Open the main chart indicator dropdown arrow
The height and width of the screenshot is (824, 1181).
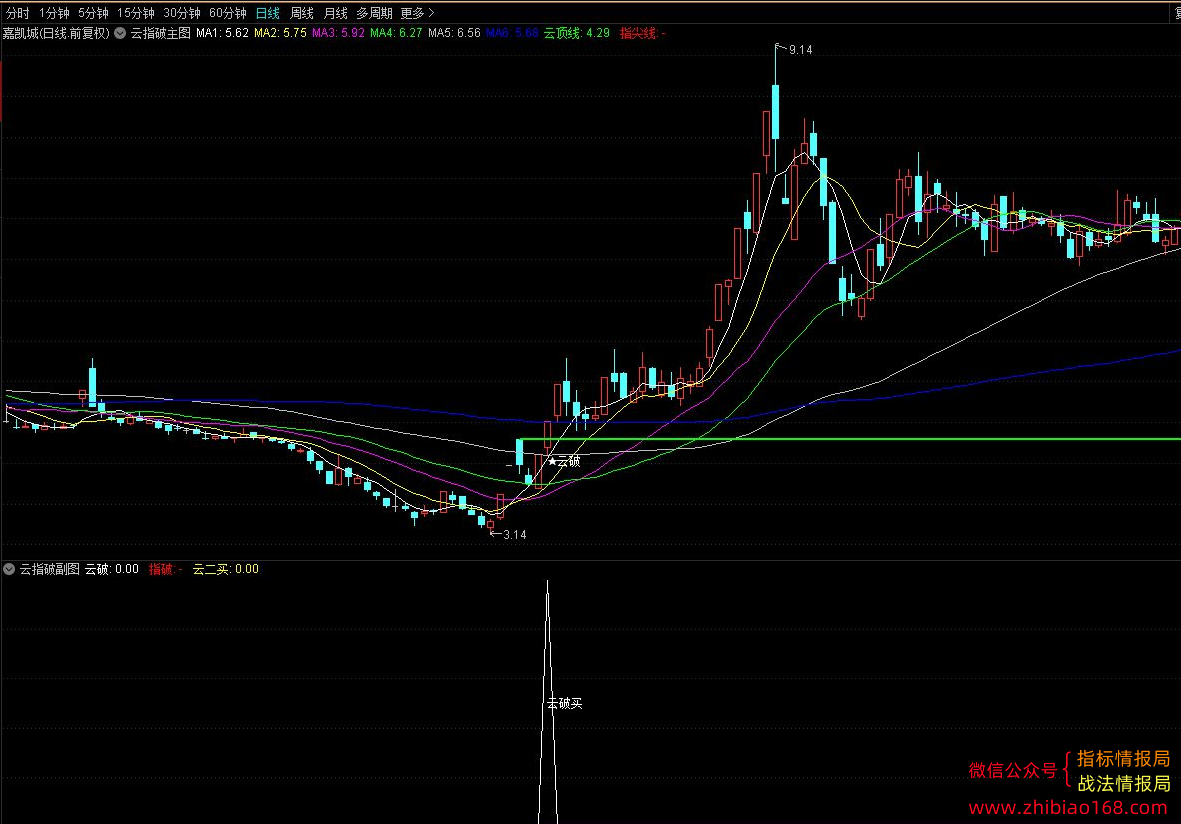pos(120,33)
